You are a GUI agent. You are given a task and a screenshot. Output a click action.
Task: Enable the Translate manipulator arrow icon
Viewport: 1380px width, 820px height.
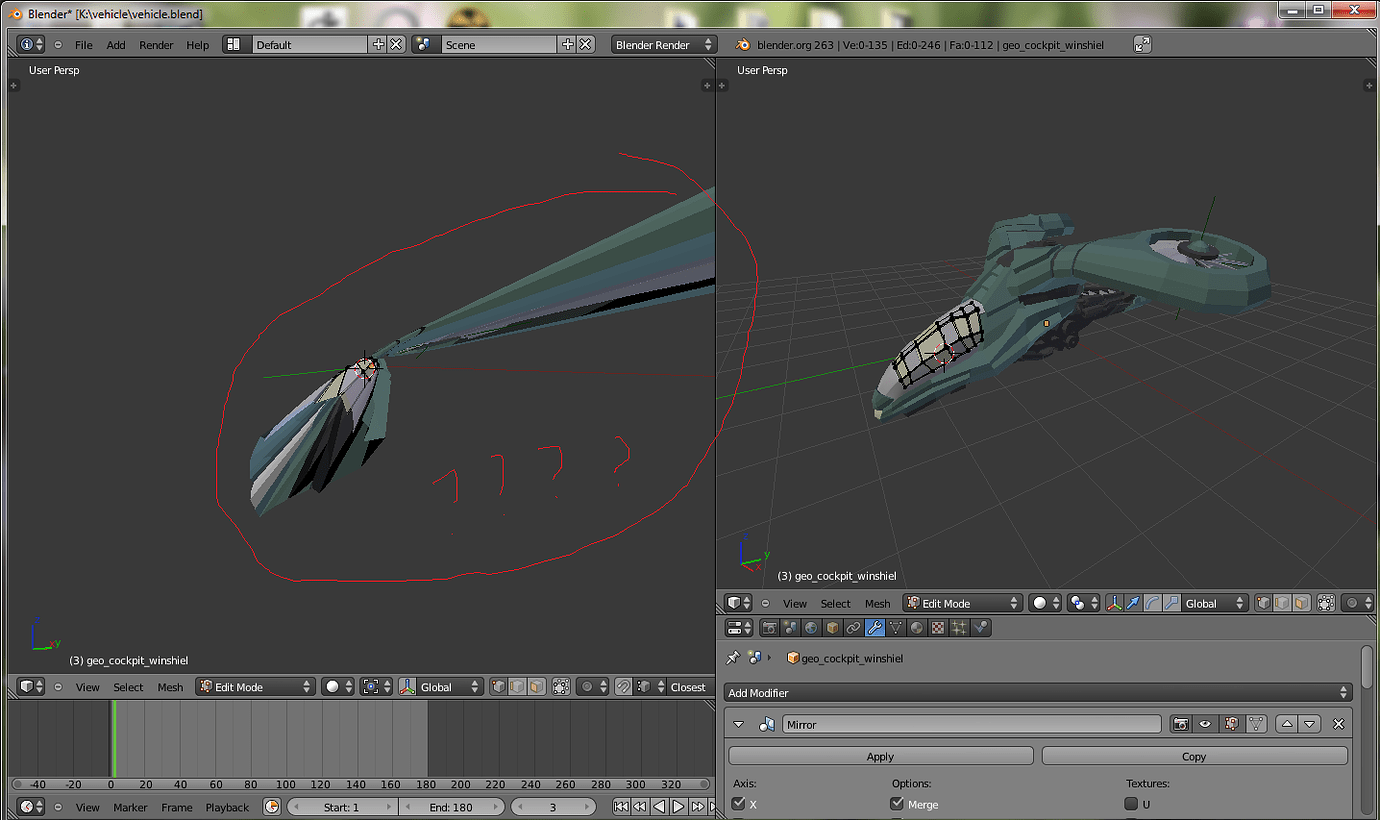pyautogui.click(x=1133, y=603)
